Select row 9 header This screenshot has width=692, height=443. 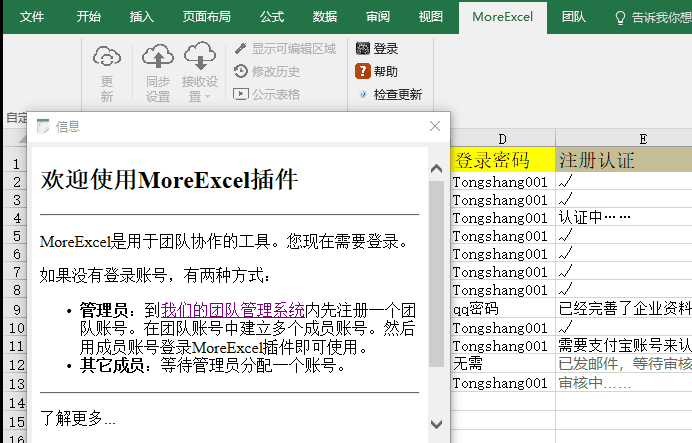[x=16, y=309]
